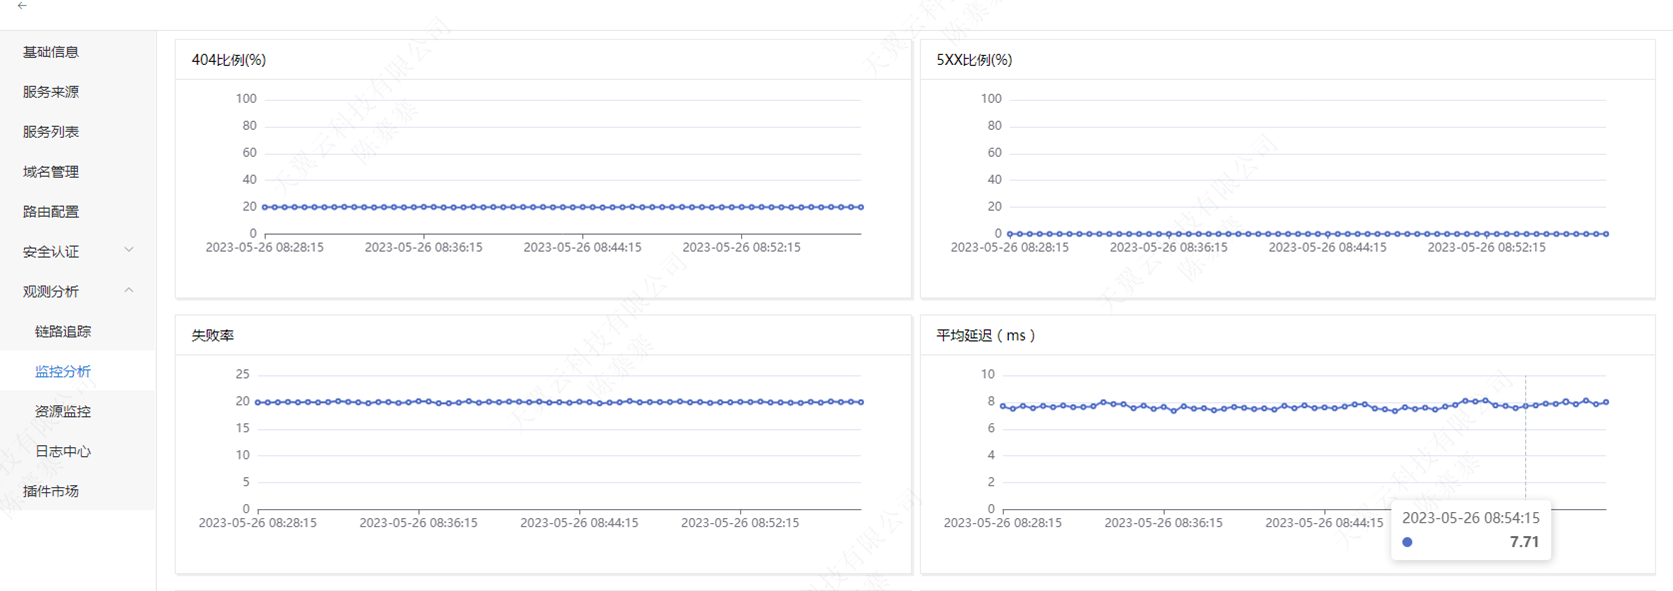This screenshot has height=591, width=1673.
Task: Collapse the 观测分析 submenu chevron
Action: pyautogui.click(x=128, y=290)
